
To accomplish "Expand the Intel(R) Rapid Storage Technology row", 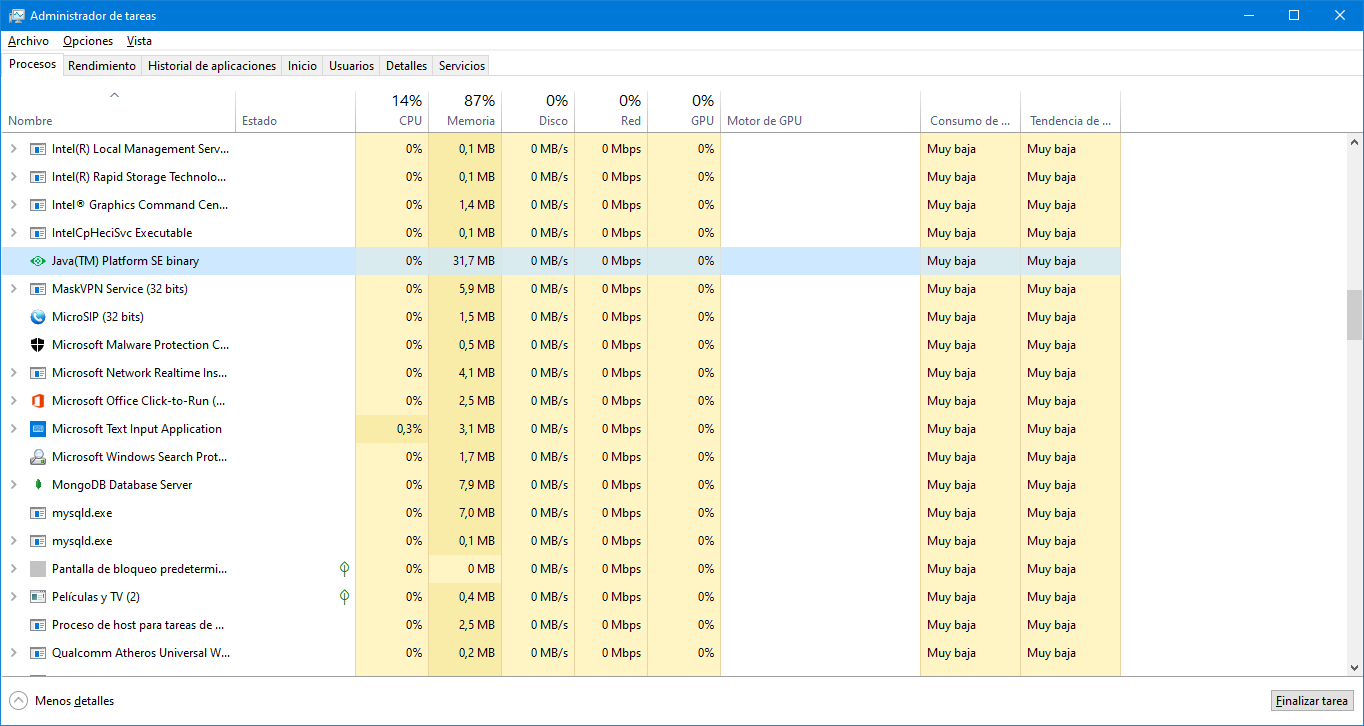I will pos(13,177).
